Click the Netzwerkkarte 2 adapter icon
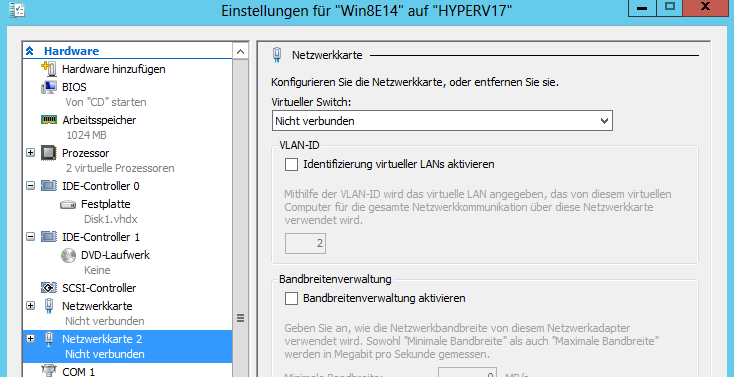This screenshot has width=734, height=377. (x=49, y=339)
